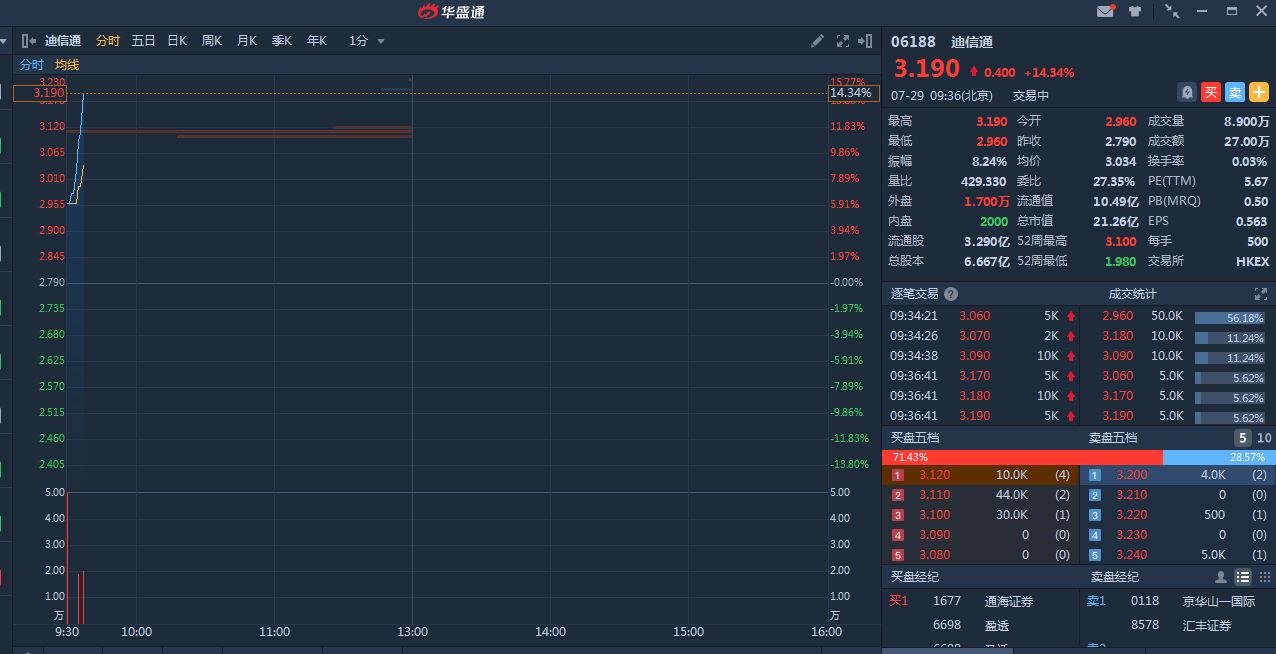Select the pencil drawing tool
Screen dimensions: 1276x654
pos(817,41)
